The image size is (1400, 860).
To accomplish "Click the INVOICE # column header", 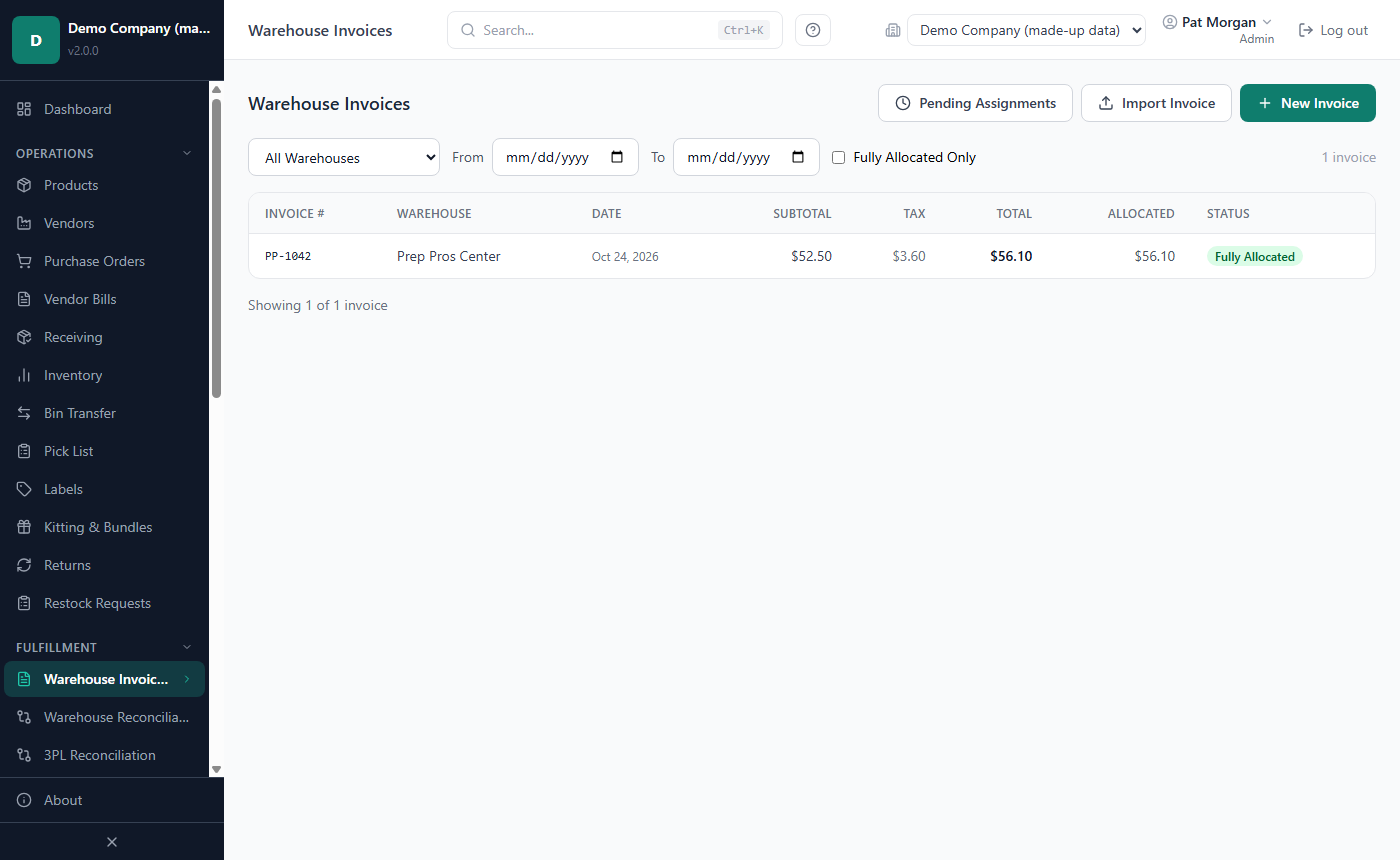I will point(295,214).
